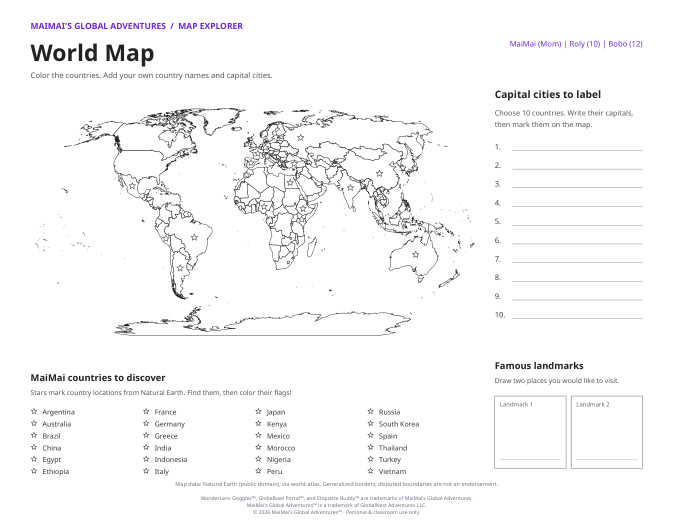Click the star icon beside Greece

point(146,435)
